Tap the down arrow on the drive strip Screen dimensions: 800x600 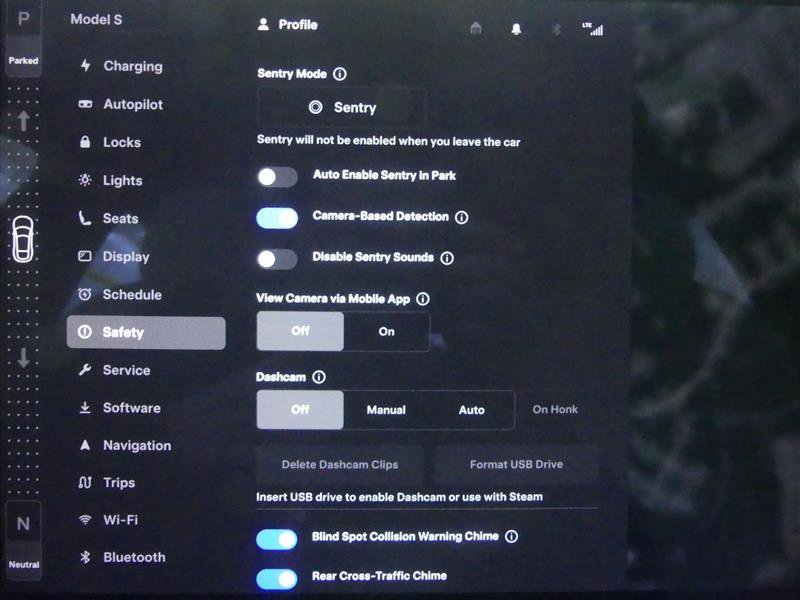click(23, 357)
